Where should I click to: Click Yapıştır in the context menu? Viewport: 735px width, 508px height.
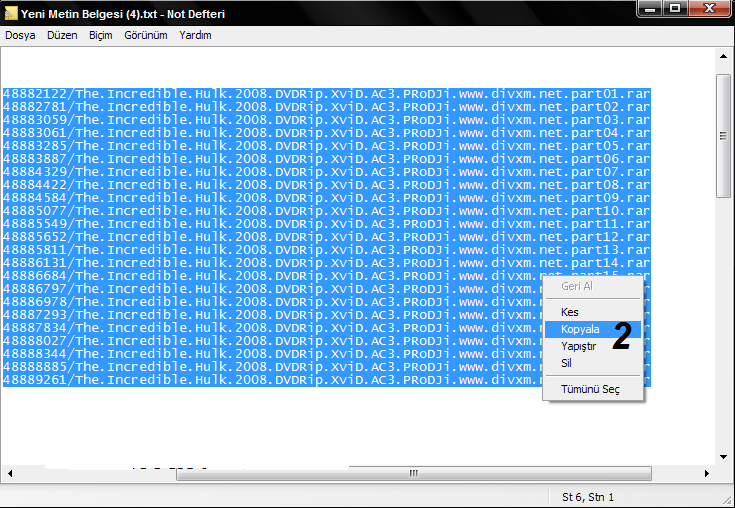[579, 346]
